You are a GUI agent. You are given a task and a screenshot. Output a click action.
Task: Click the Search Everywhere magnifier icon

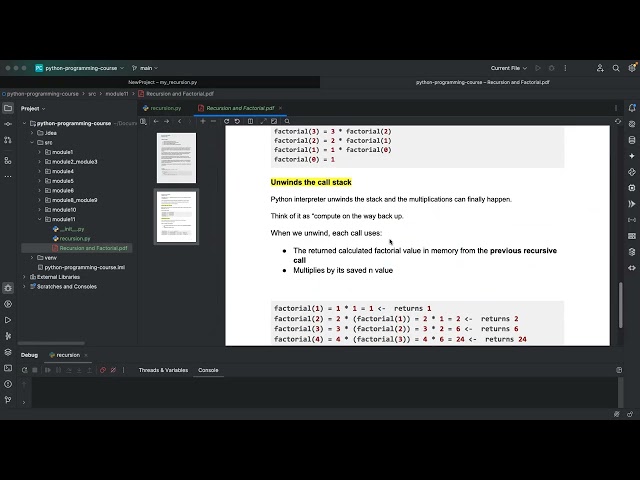point(616,68)
